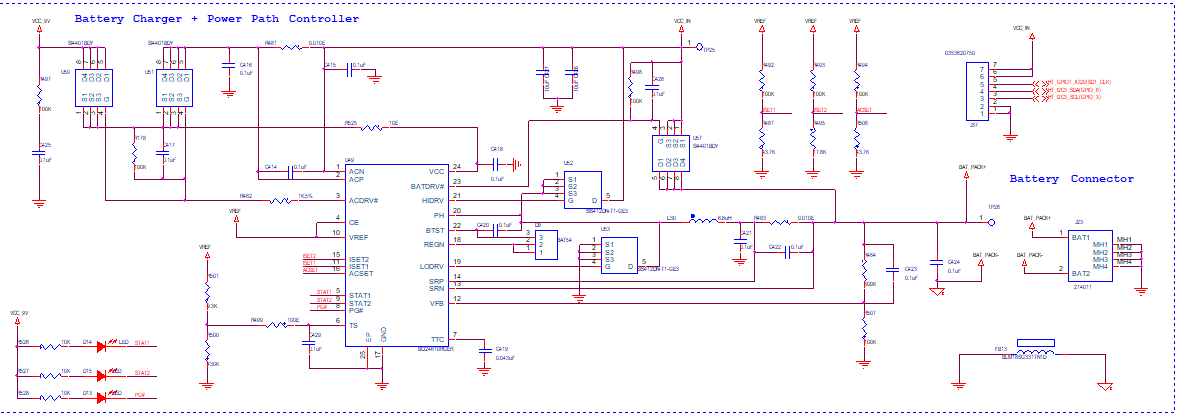Click the 'Battery Connector' heading

tap(1071, 179)
